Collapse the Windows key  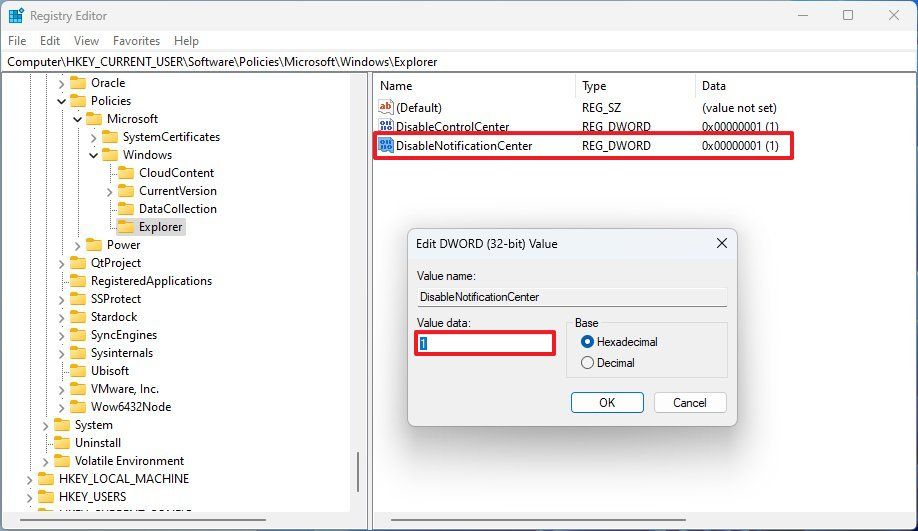click(x=93, y=155)
